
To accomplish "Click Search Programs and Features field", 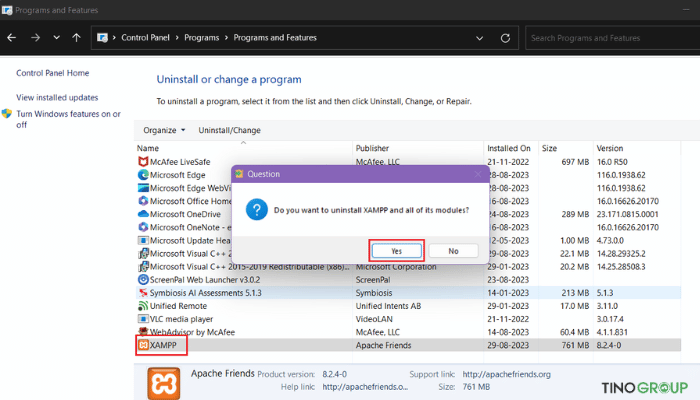I will (x=612, y=38).
